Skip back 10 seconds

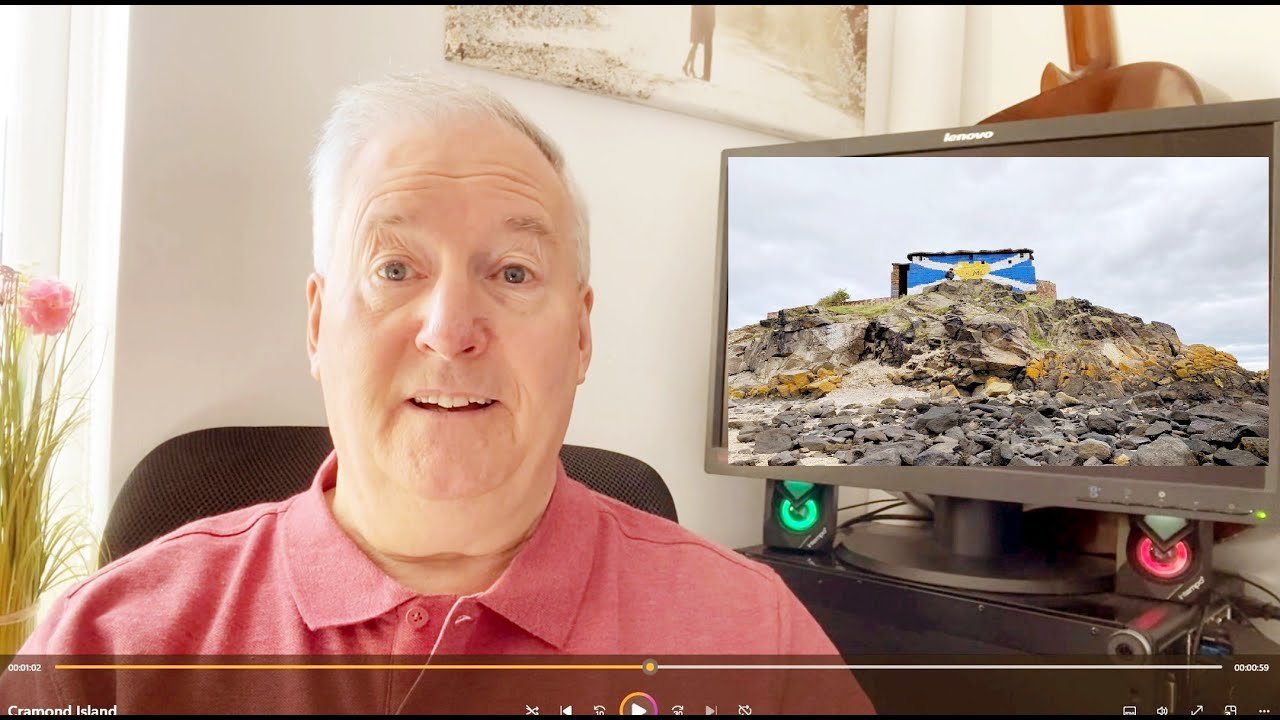[x=599, y=710]
